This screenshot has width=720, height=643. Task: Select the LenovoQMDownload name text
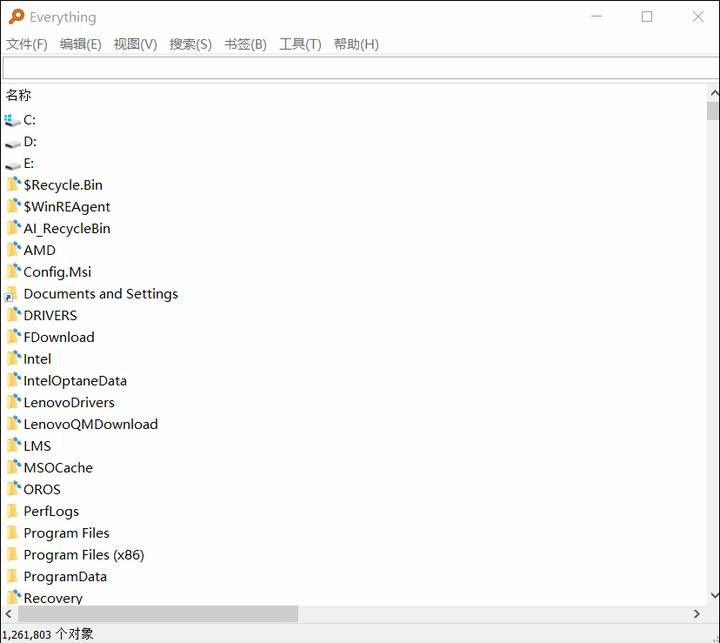[90, 424]
